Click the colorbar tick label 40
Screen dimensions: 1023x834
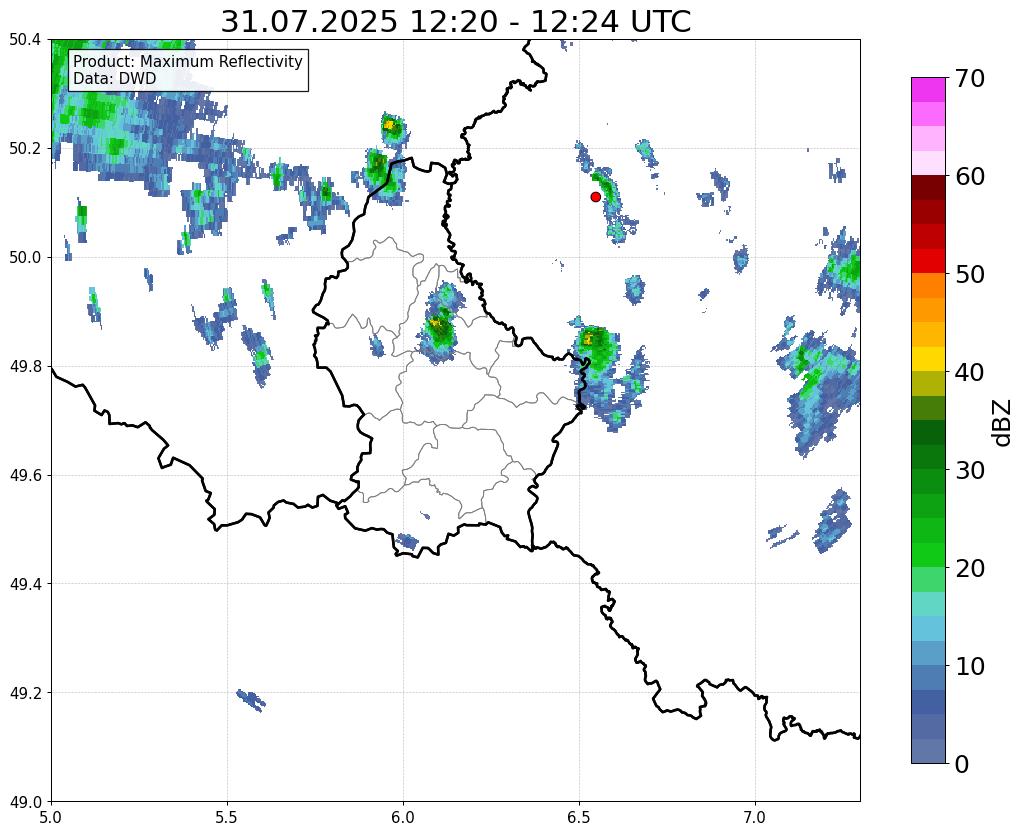(x=969, y=372)
